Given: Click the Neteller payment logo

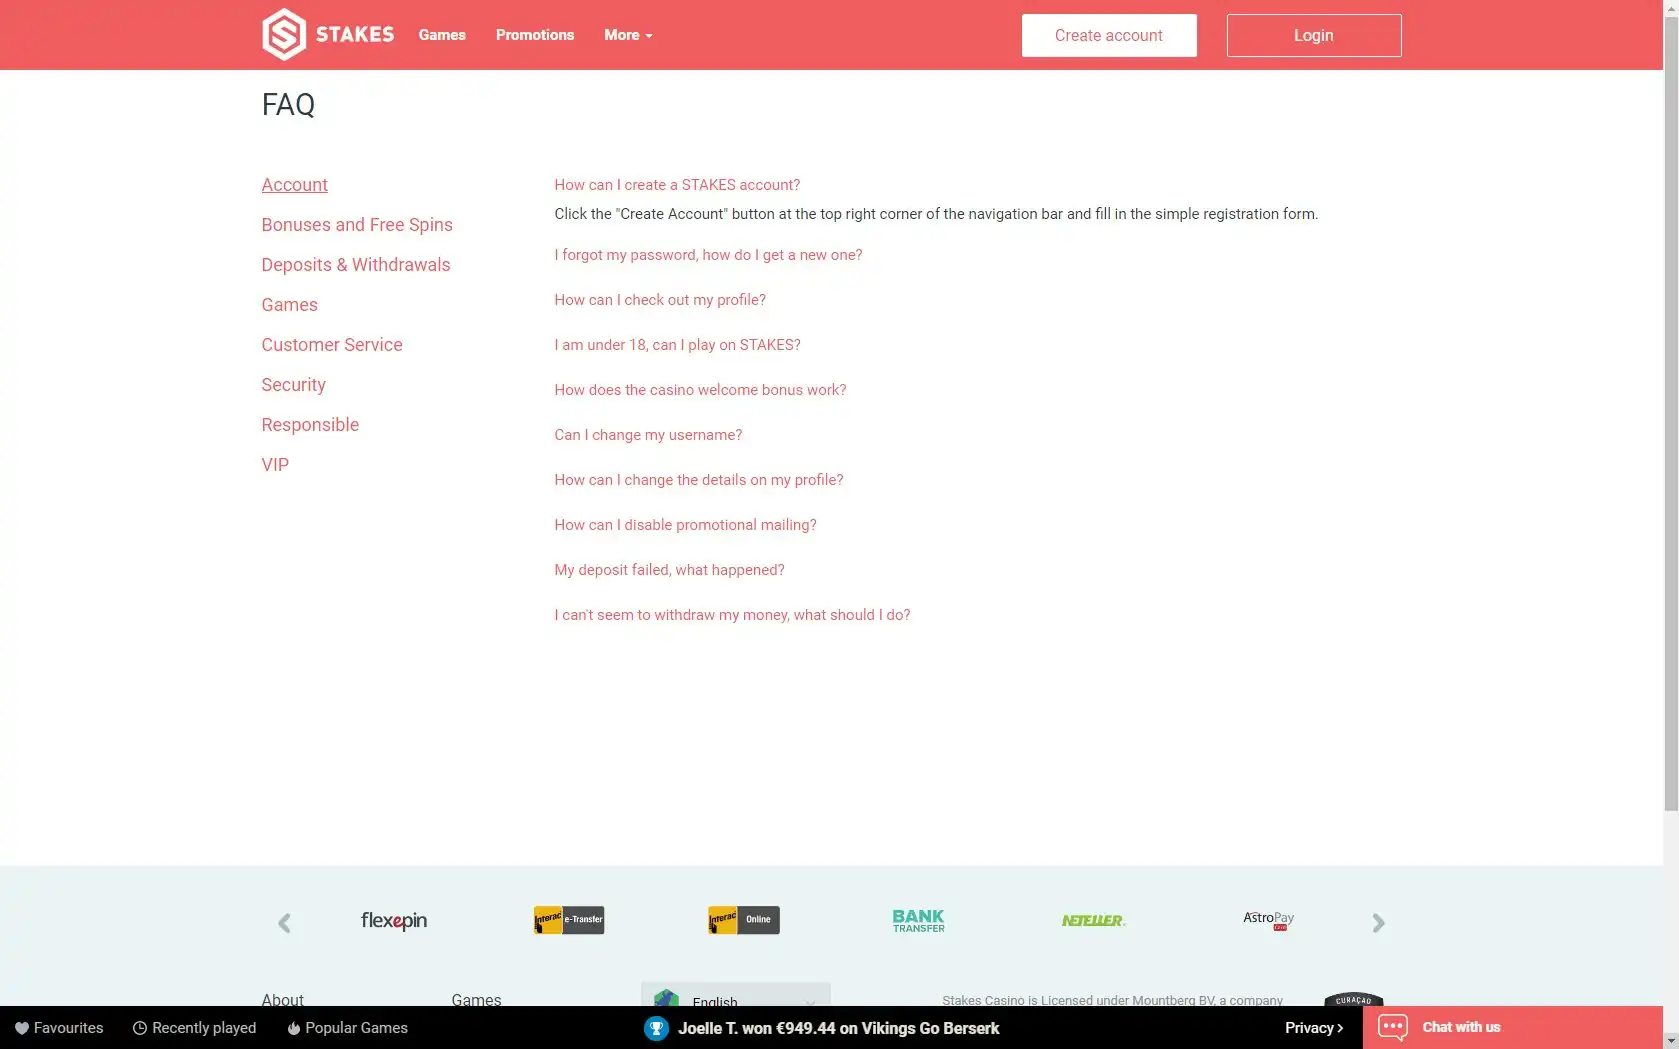Looking at the screenshot, I should [x=1093, y=921].
